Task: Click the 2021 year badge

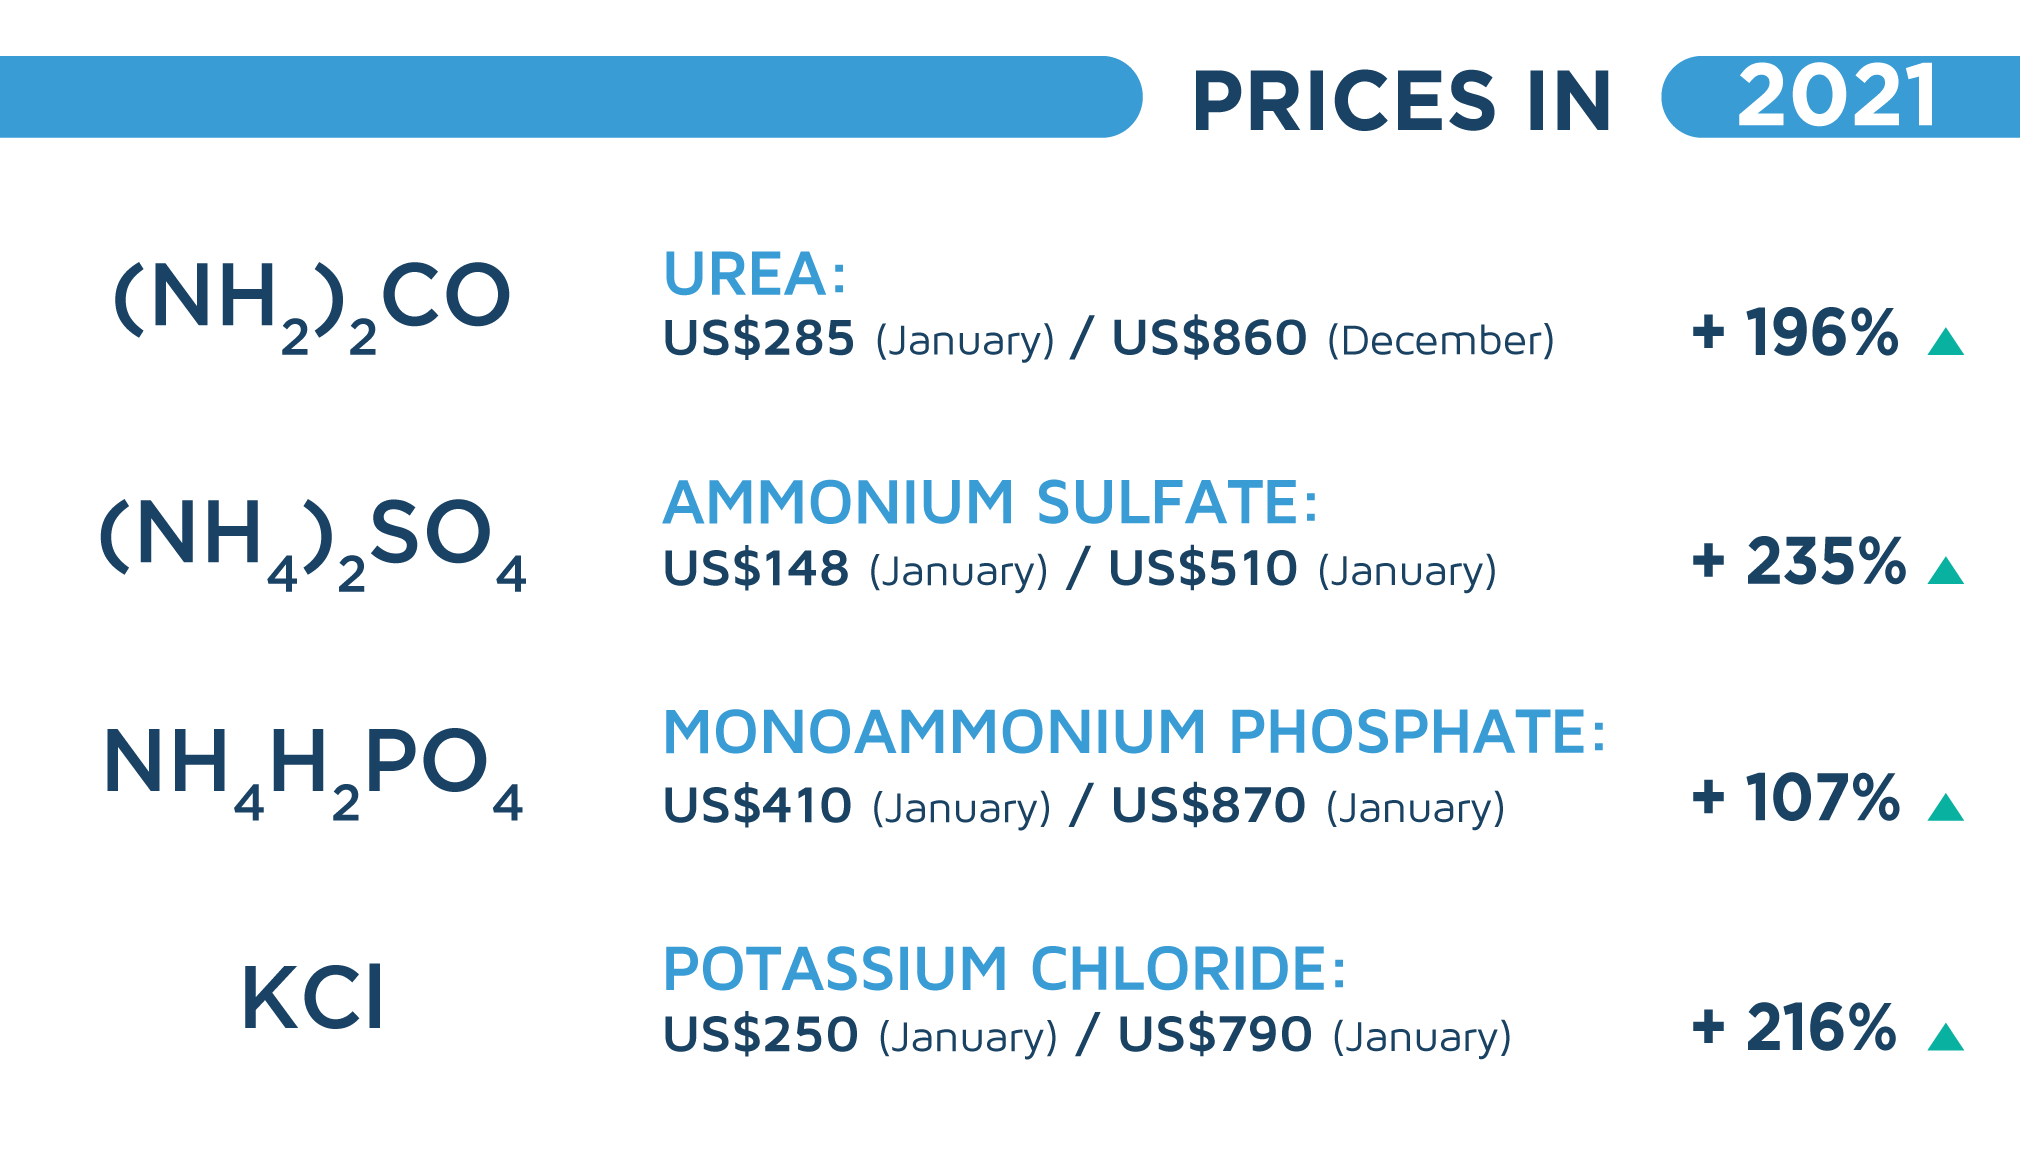Action: tap(1840, 97)
